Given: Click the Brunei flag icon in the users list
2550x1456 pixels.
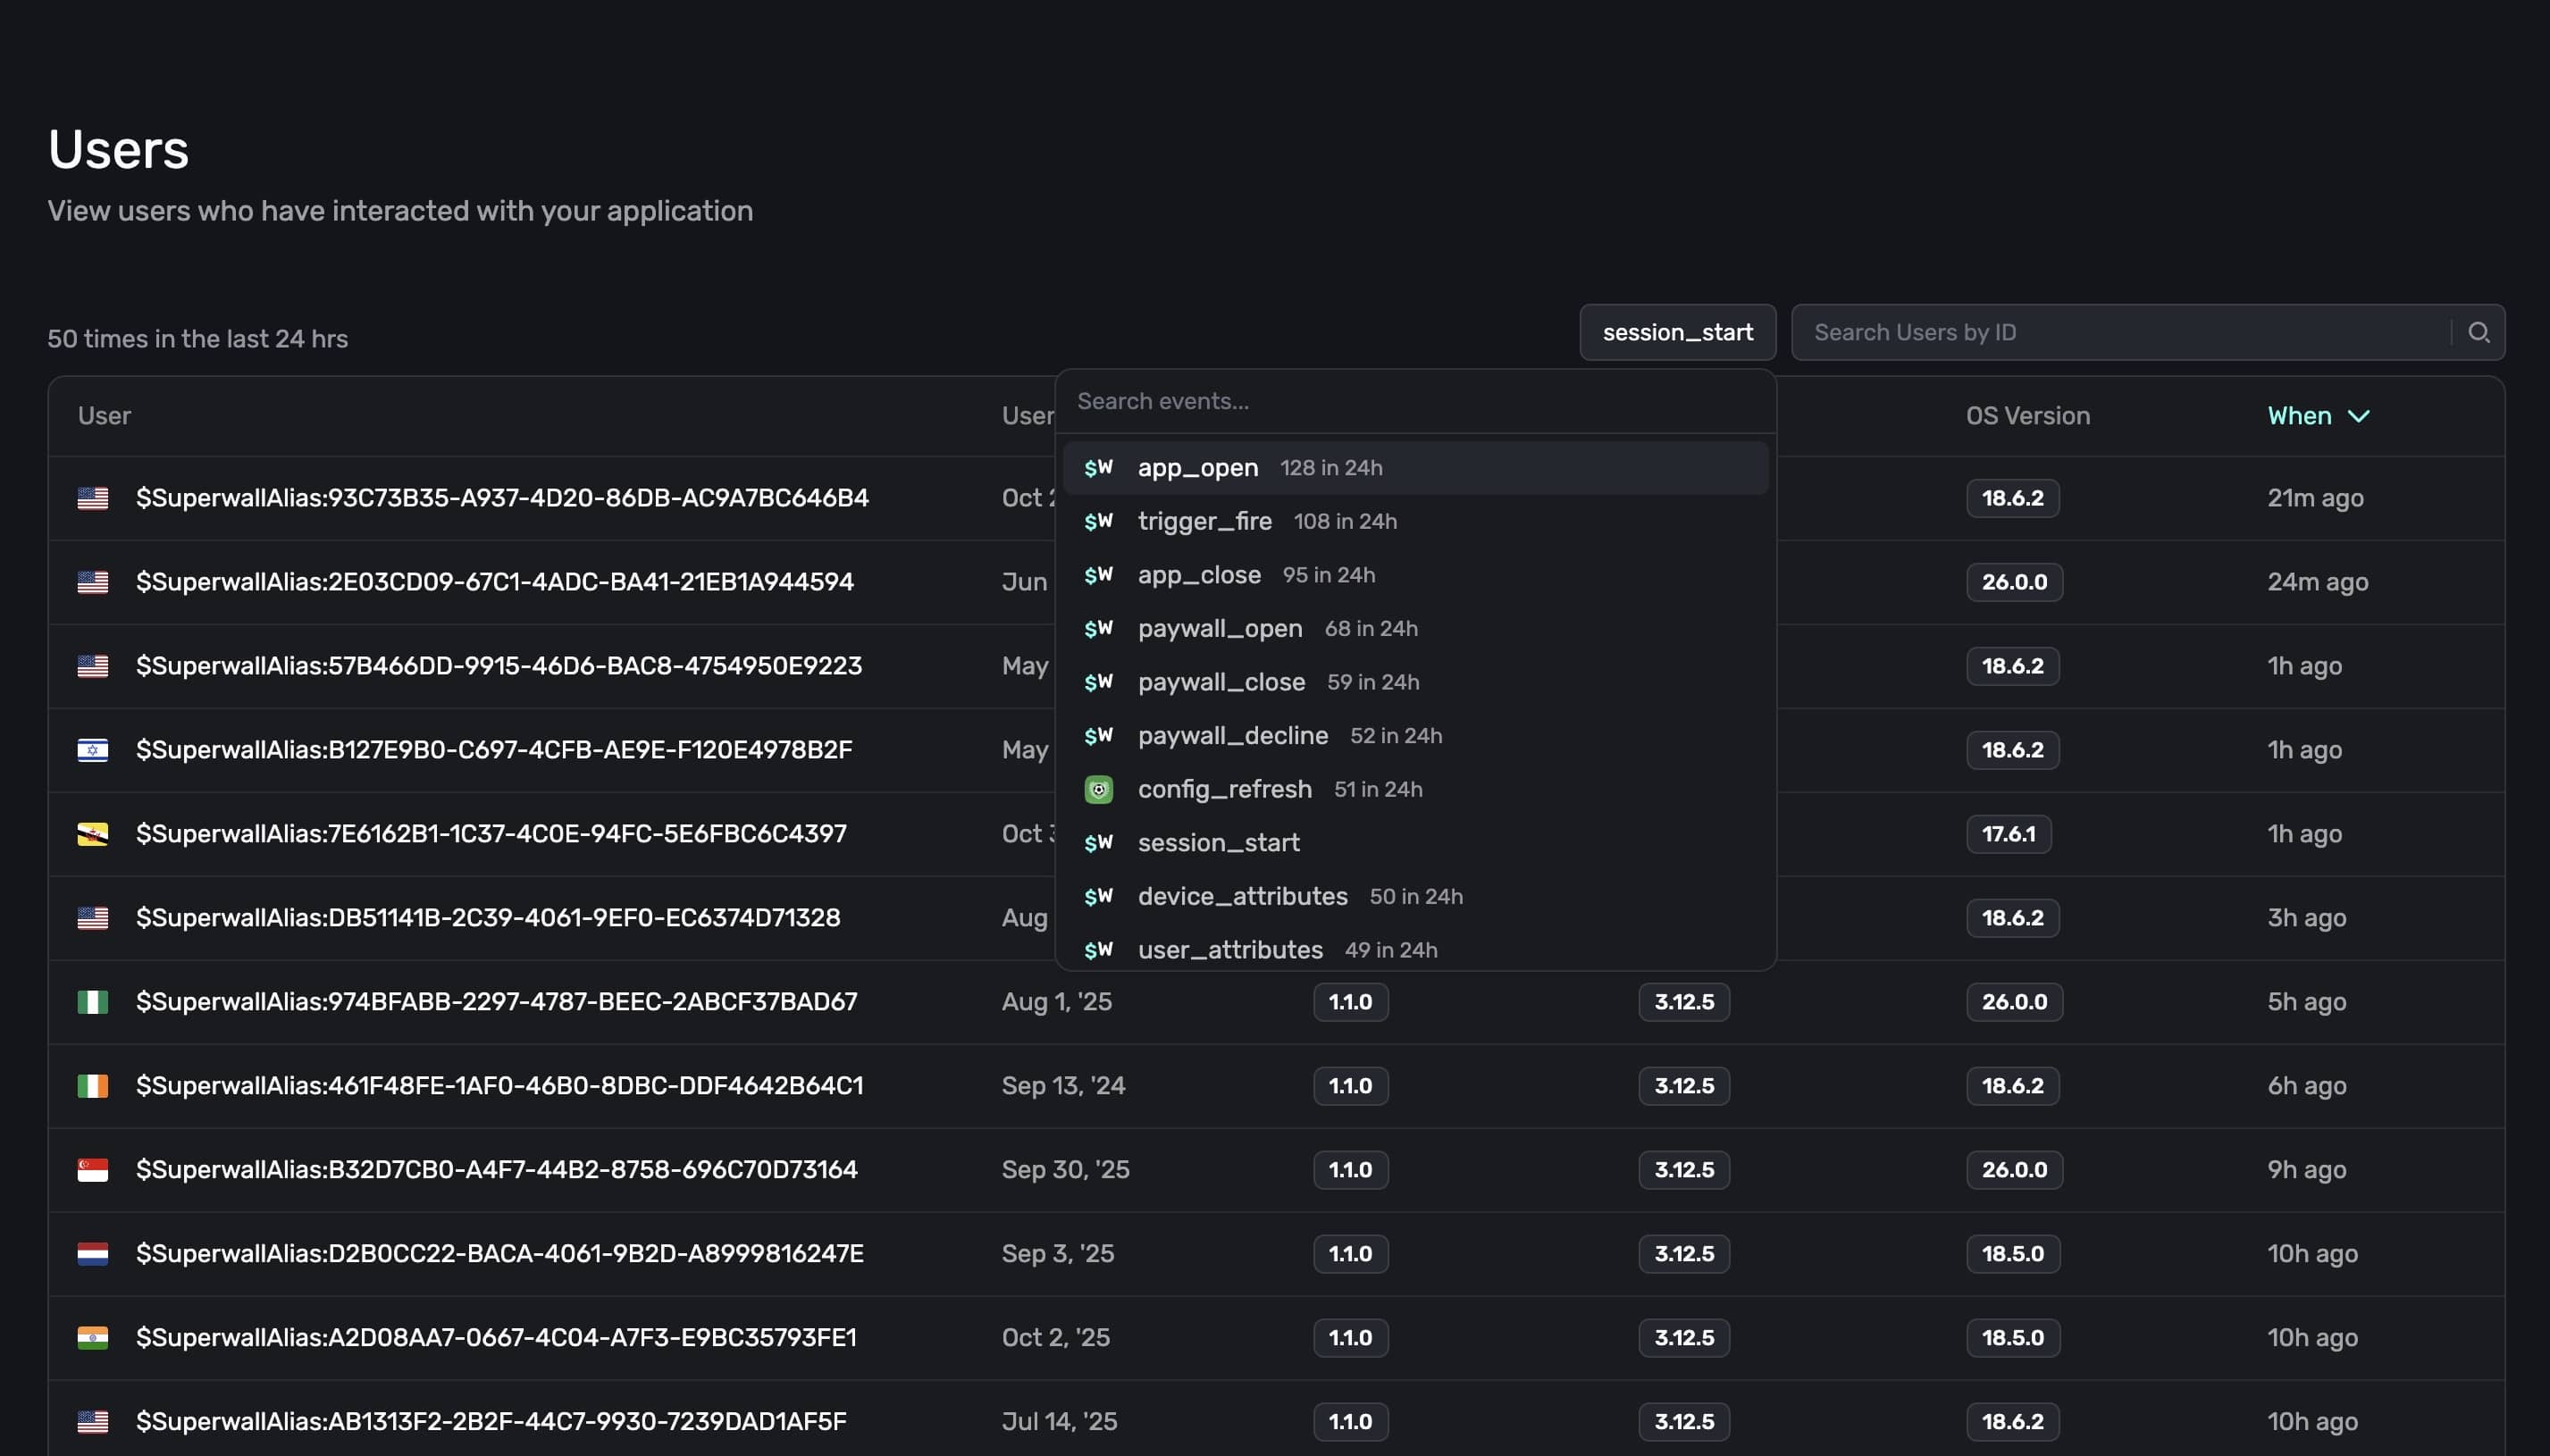Looking at the screenshot, I should [93, 834].
